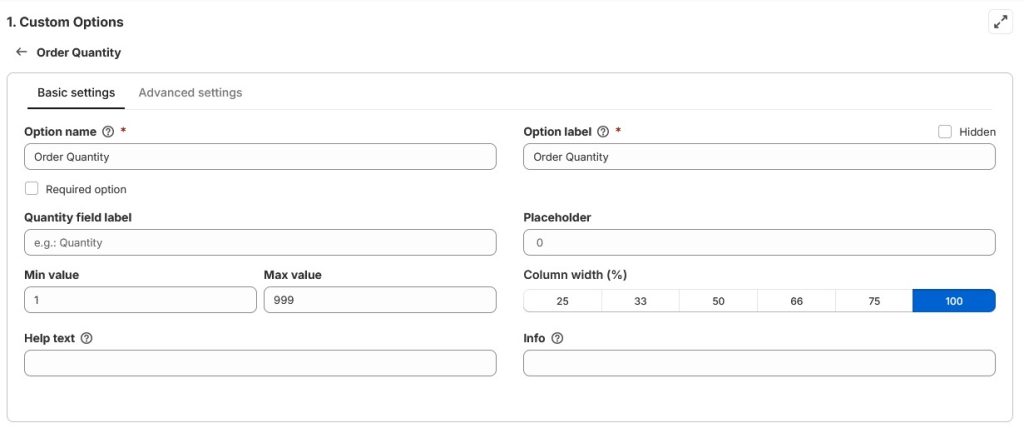Click the Help text question mark icon

[x=86, y=338]
